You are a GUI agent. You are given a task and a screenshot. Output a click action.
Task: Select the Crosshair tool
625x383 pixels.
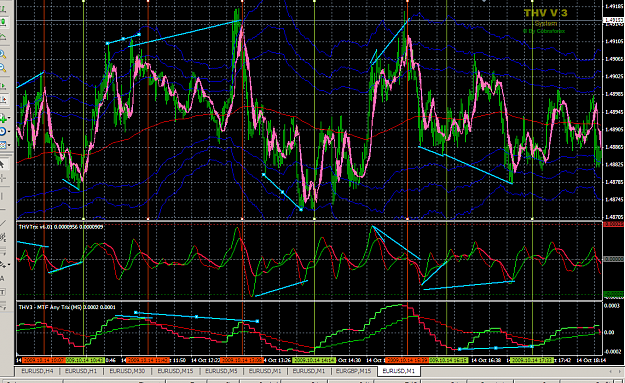[3, 178]
